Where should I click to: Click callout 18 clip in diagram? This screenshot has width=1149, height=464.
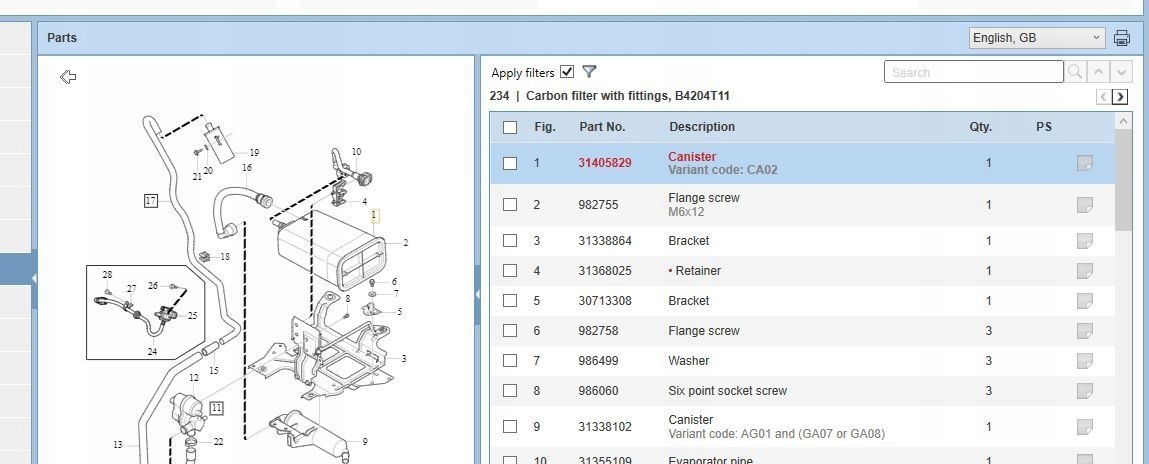coord(225,257)
